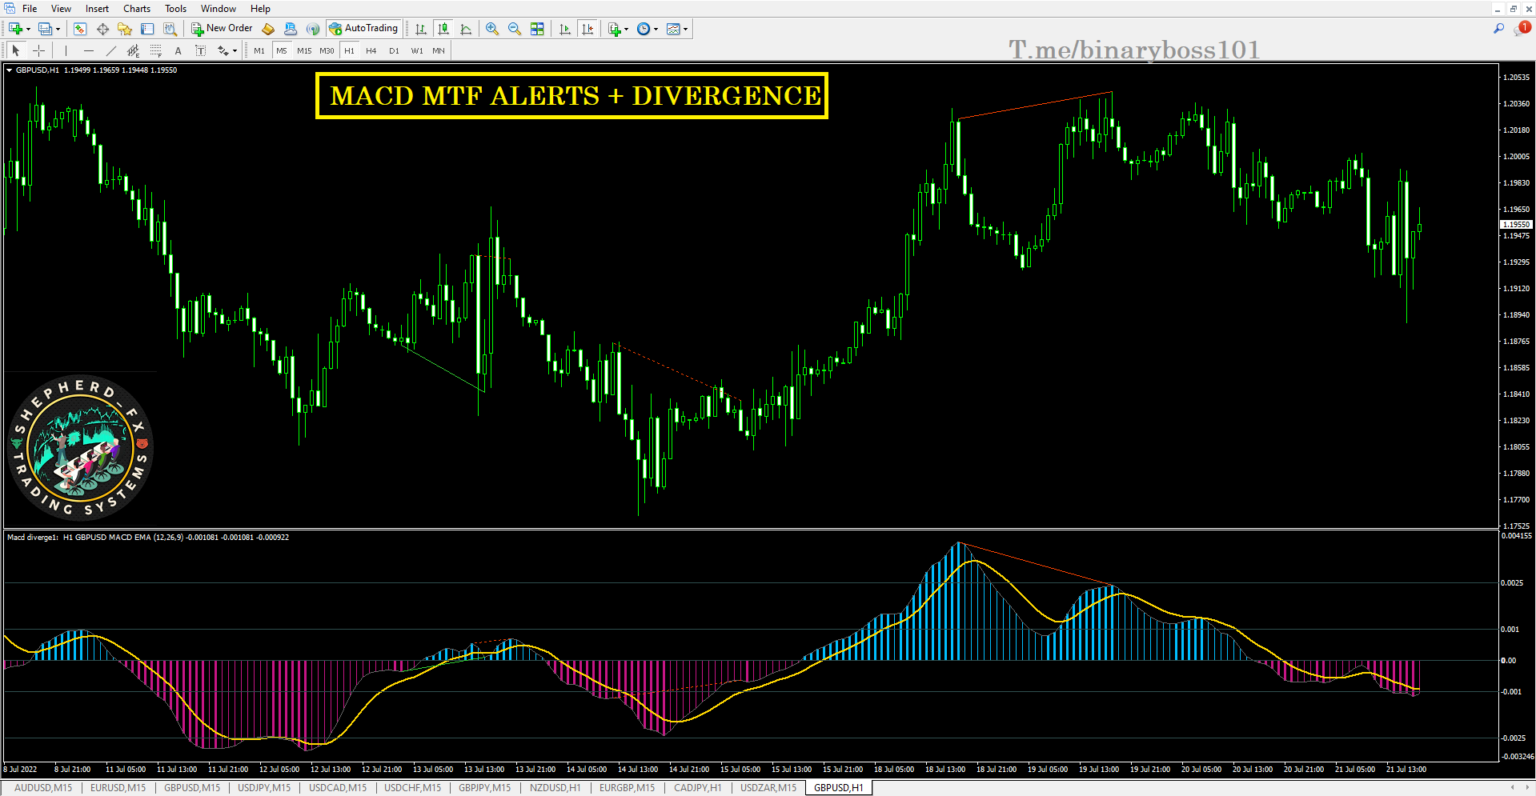Viewport: 1536px width, 796px height.
Task: Click the notification badge showing 1
Action: 1525,27
